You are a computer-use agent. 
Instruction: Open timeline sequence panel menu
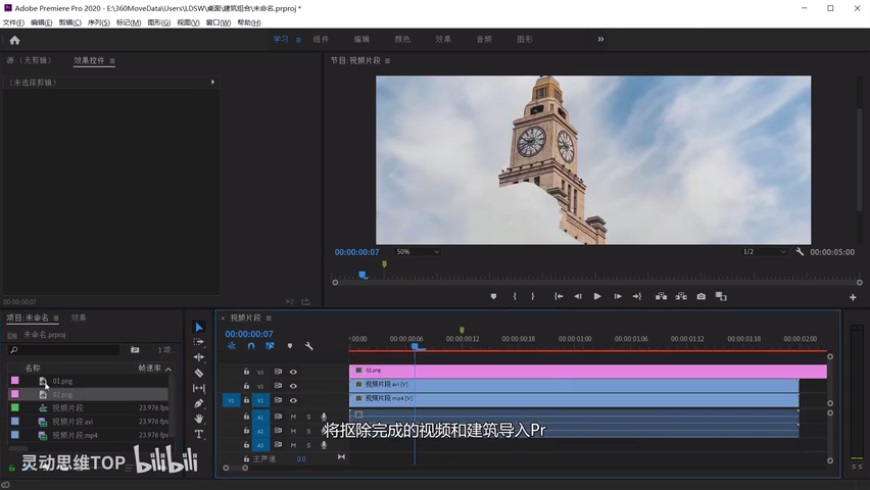pyautogui.click(x=269, y=318)
